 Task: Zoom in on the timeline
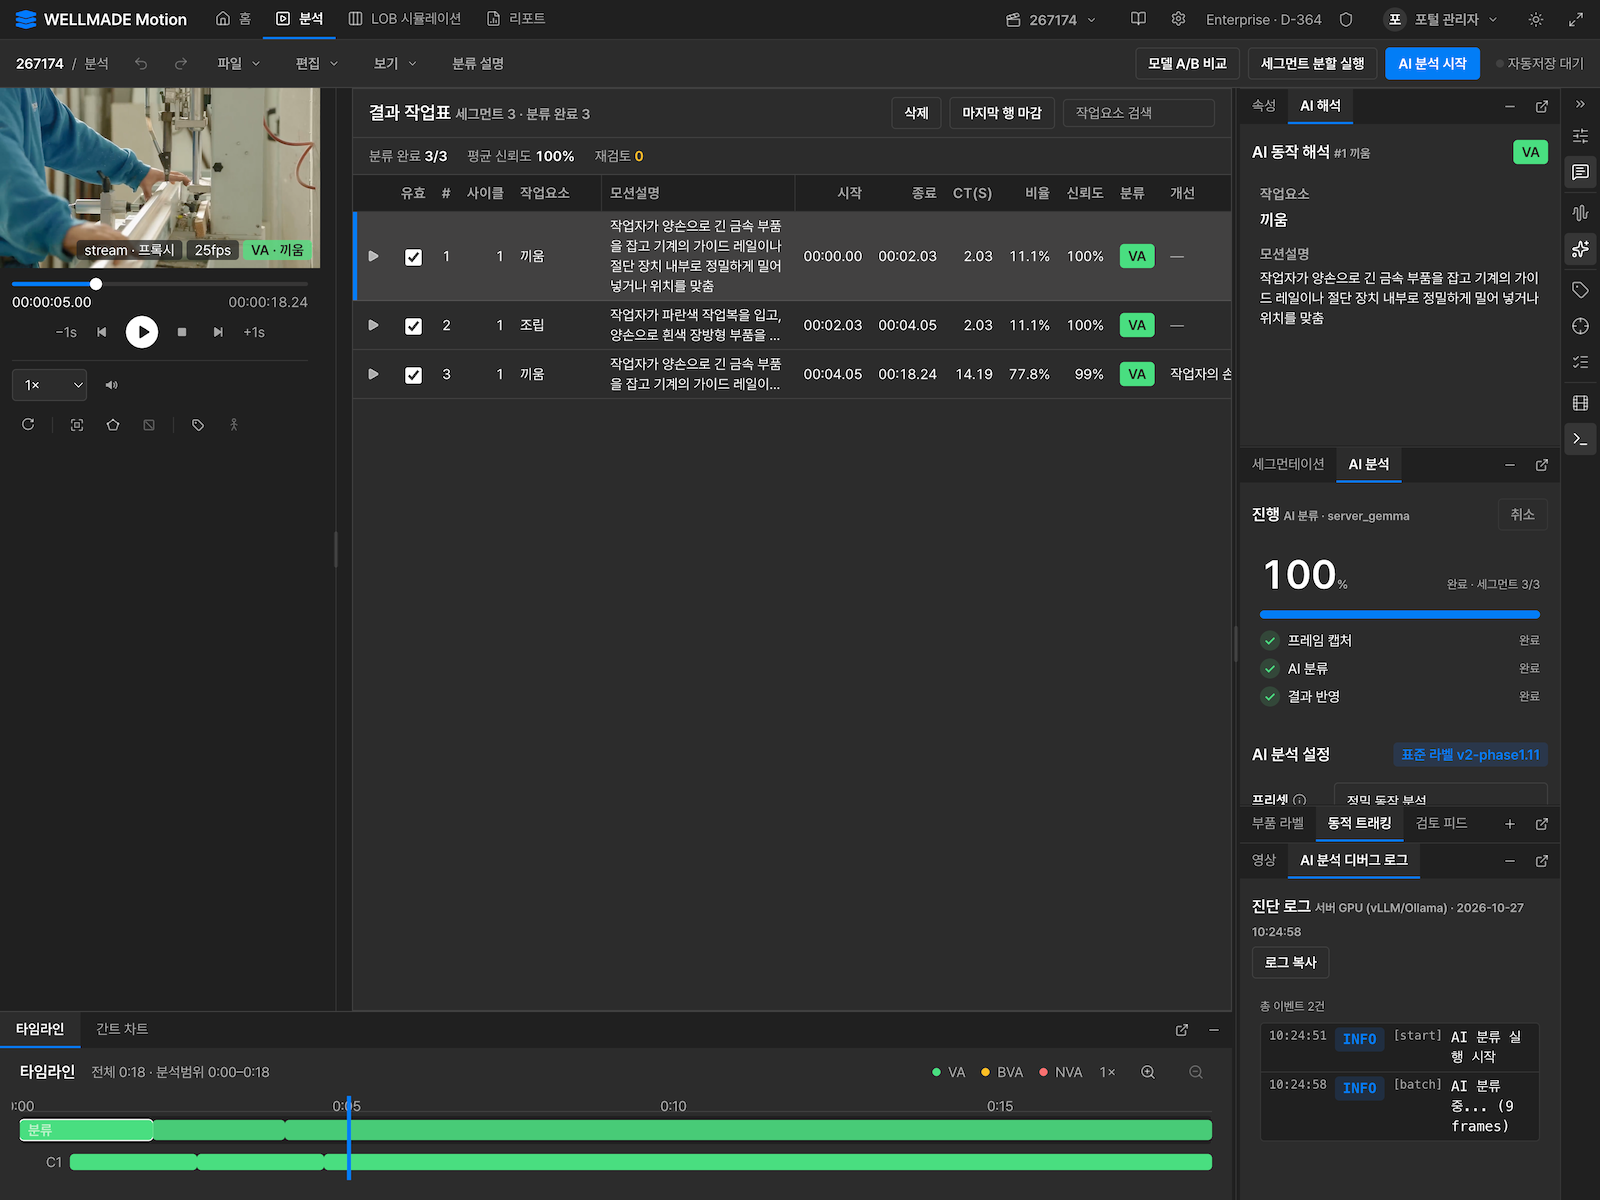[x=1148, y=1072]
